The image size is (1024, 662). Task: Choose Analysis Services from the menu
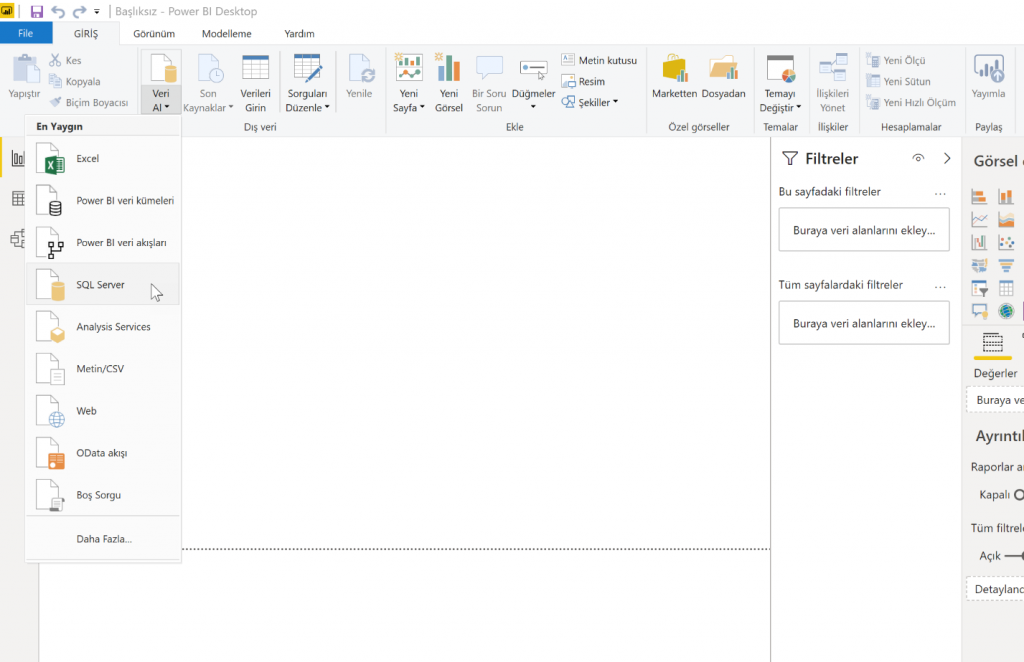(x=103, y=326)
